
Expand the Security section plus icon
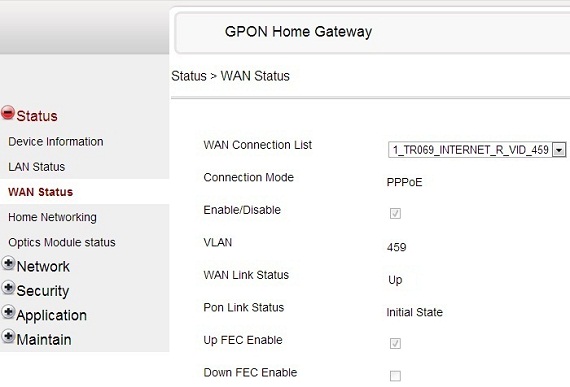(8, 287)
